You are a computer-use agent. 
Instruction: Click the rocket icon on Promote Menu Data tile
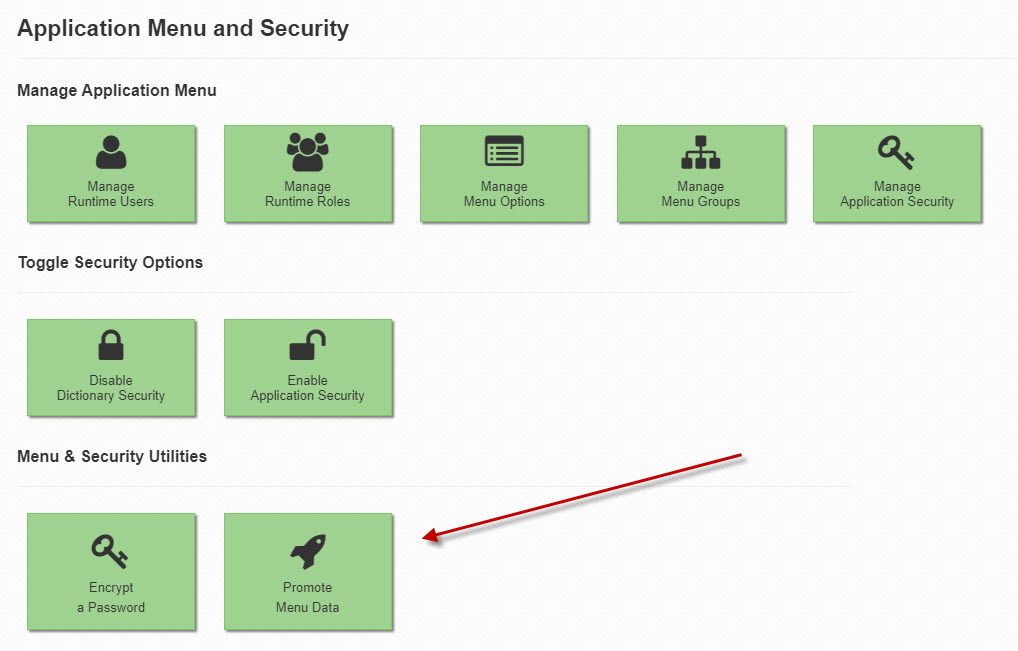[x=308, y=548]
